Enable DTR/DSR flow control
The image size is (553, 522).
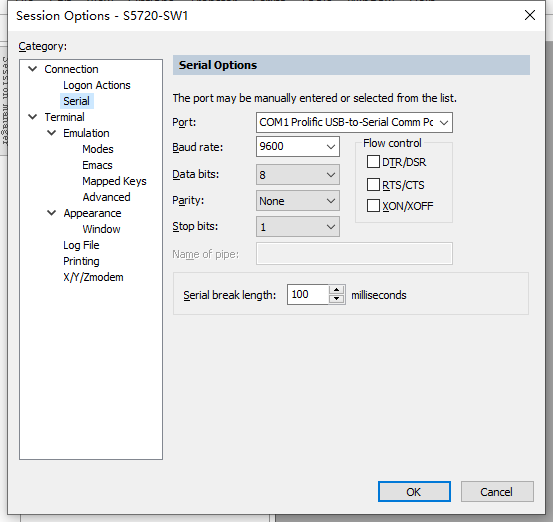pyautogui.click(x=373, y=162)
